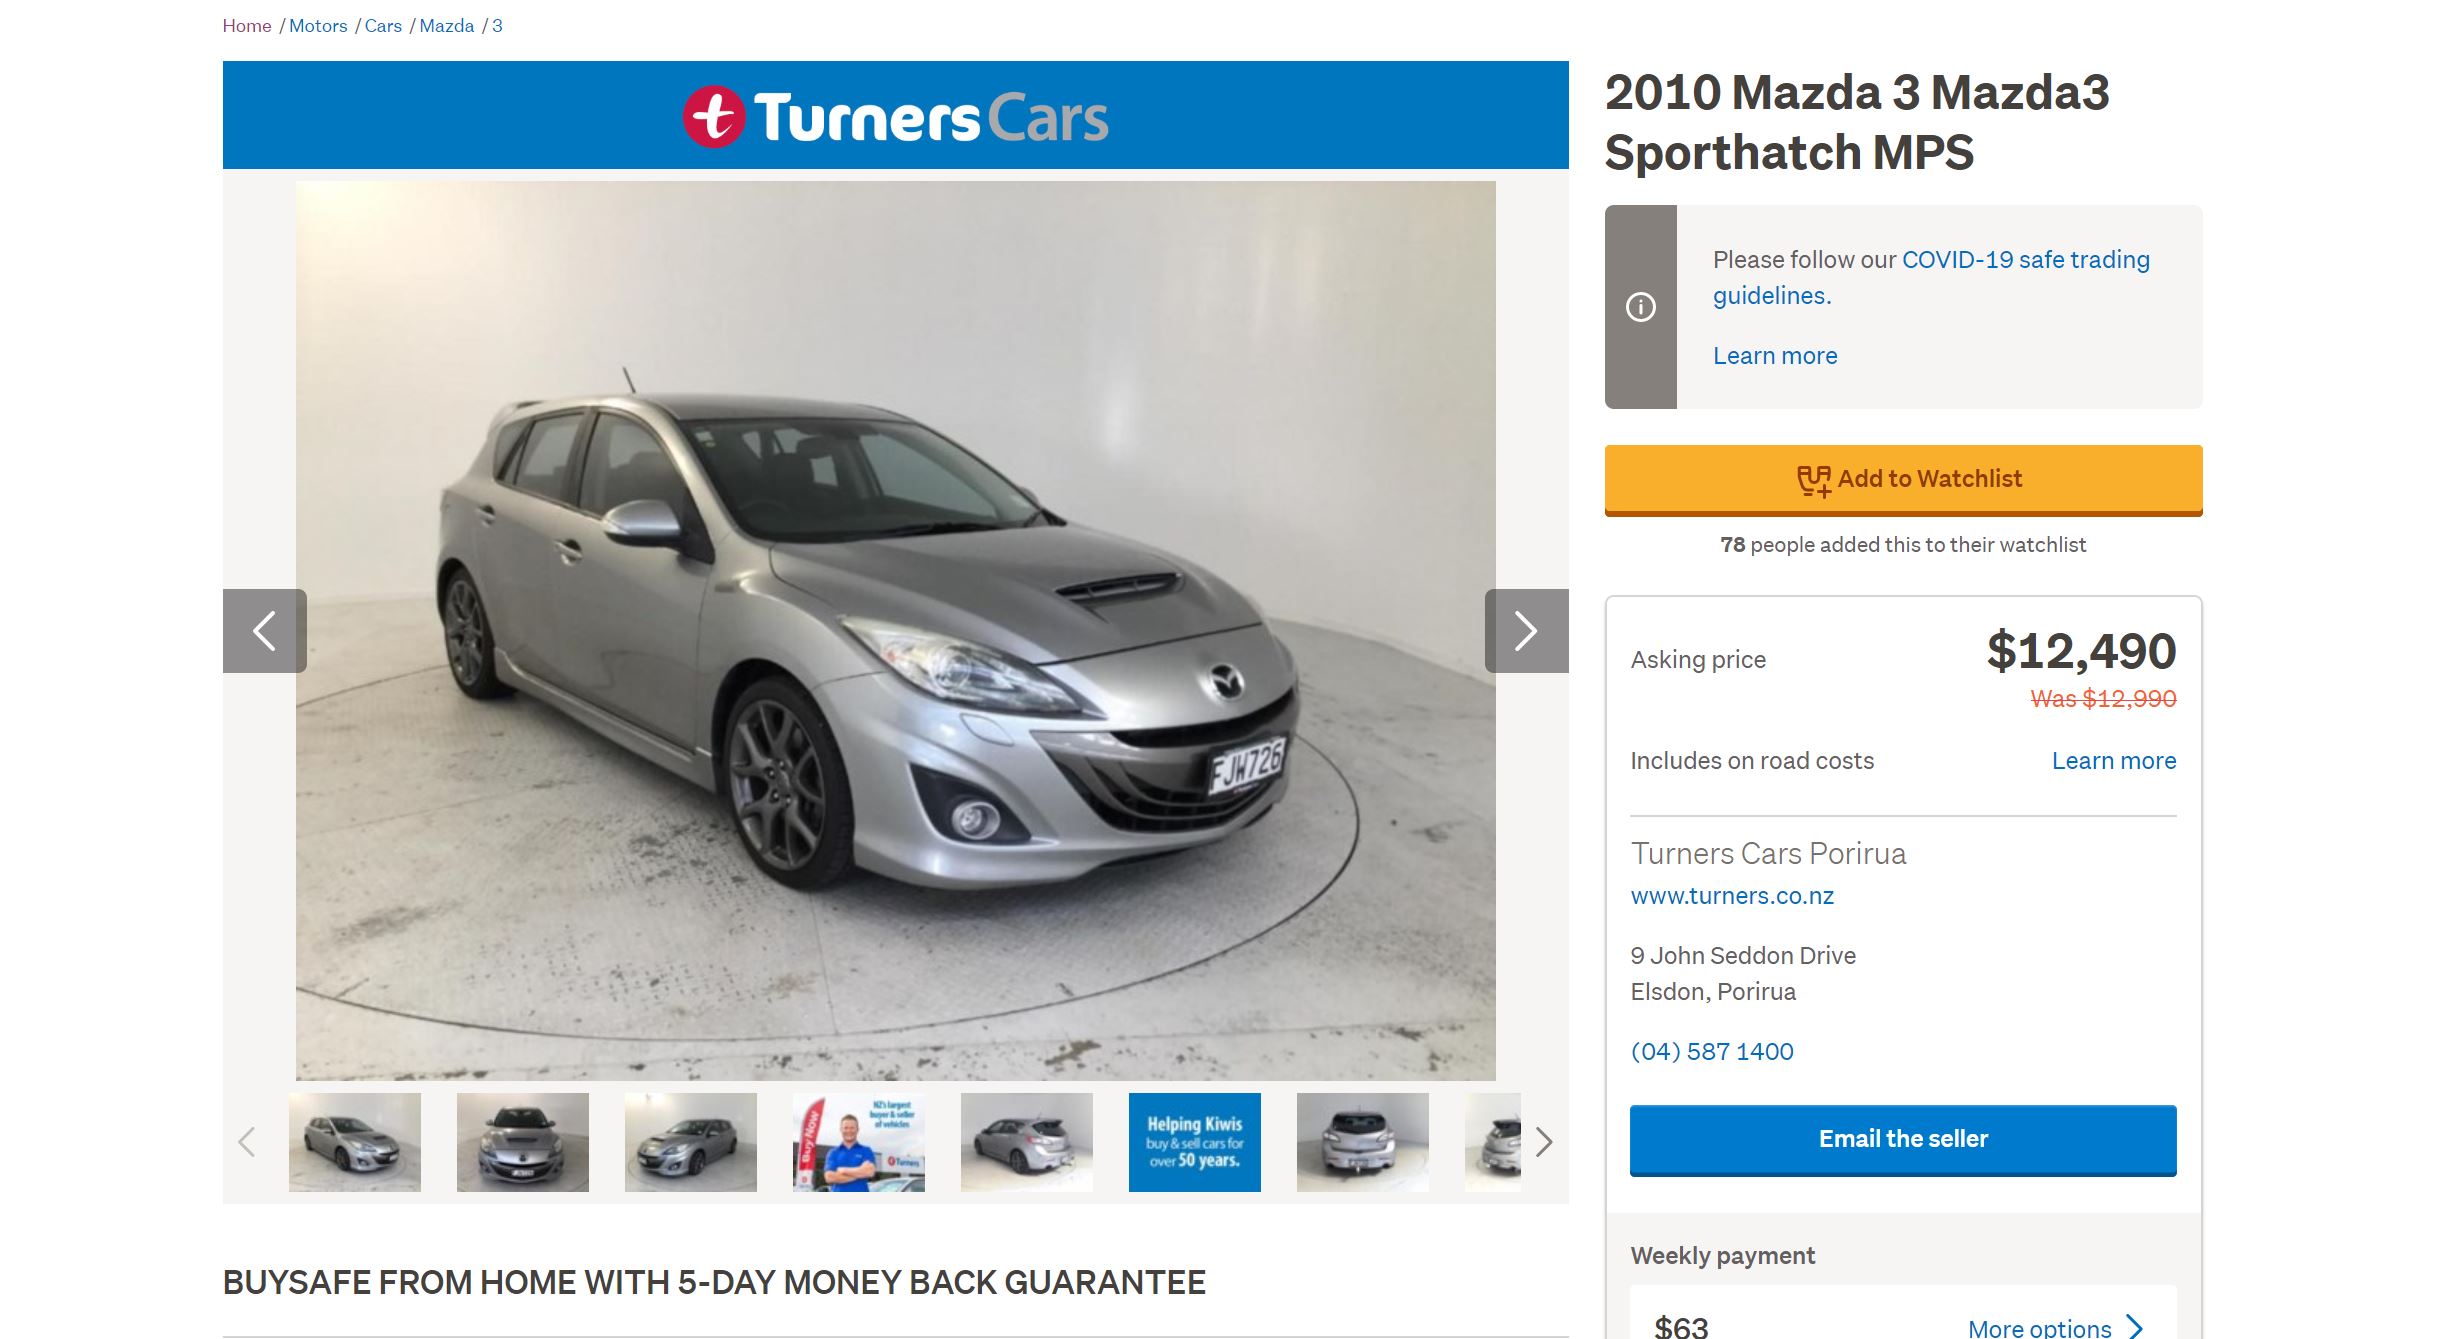Visit www.turners.co.nz

tap(1732, 896)
